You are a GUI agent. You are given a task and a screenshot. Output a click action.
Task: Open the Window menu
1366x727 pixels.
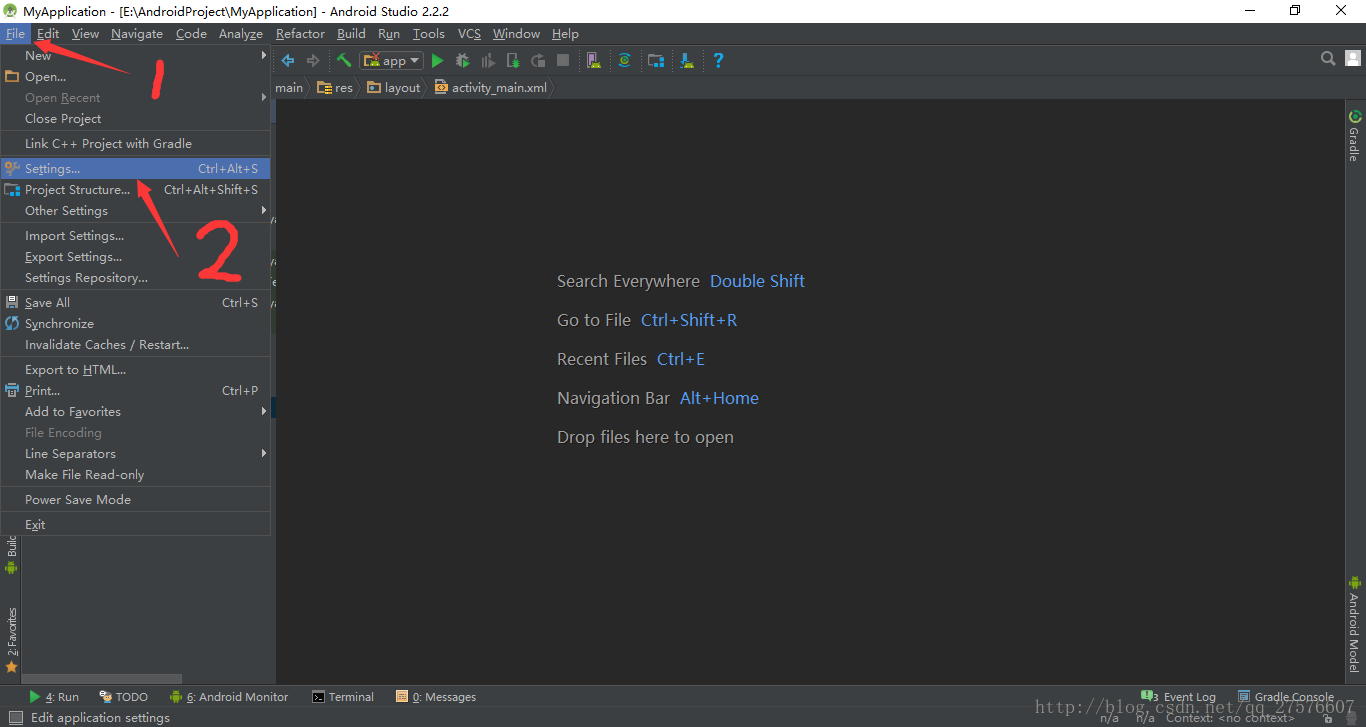[516, 33]
